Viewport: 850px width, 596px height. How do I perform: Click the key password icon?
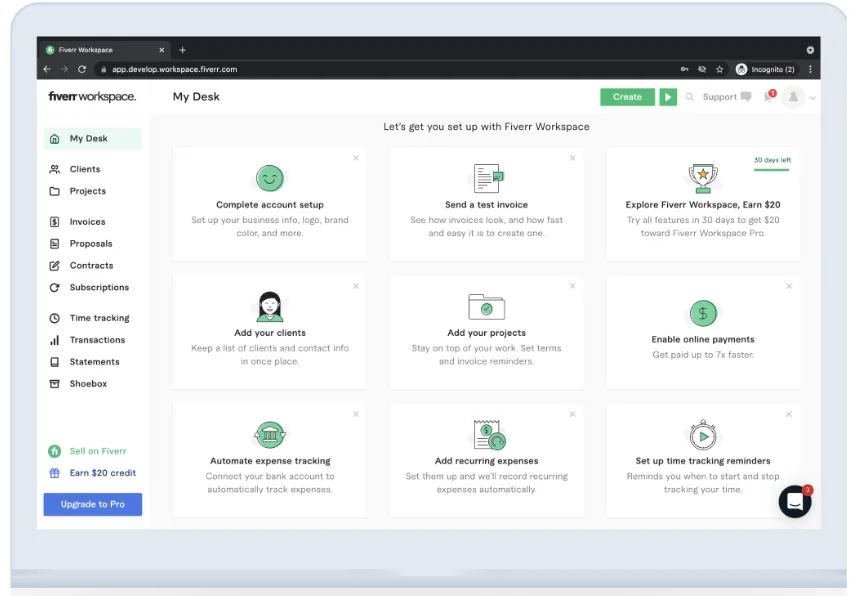(685, 69)
